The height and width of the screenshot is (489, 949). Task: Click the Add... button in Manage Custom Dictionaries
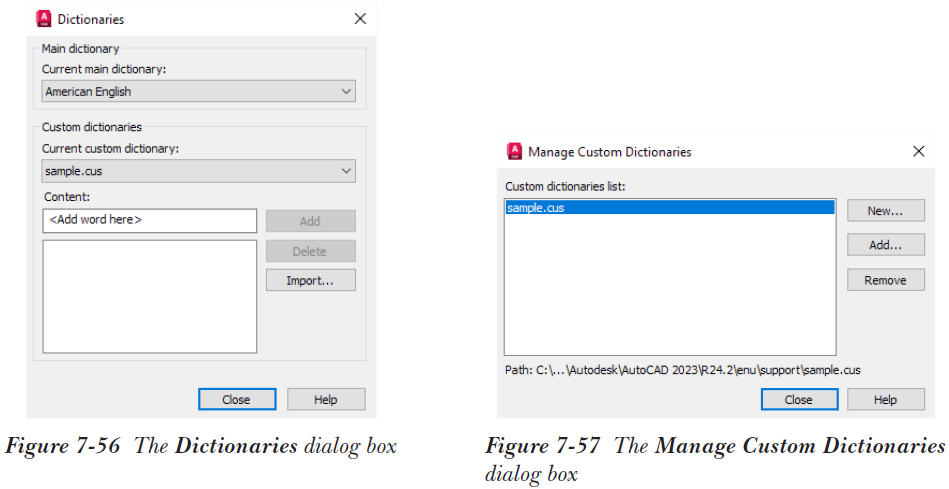click(885, 245)
